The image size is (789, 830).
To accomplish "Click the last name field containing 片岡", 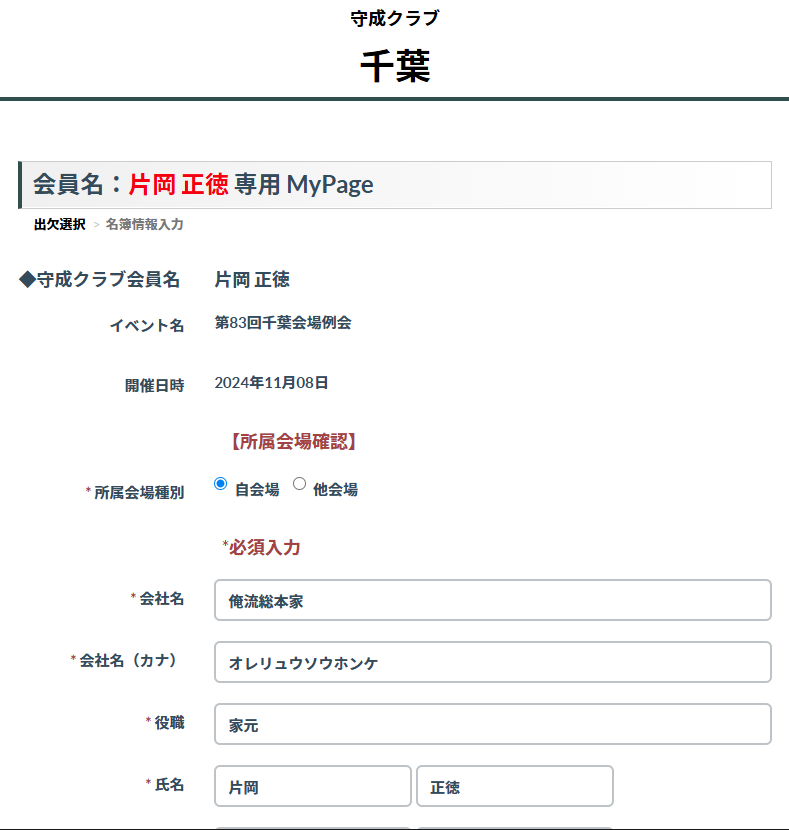I will tap(313, 786).
